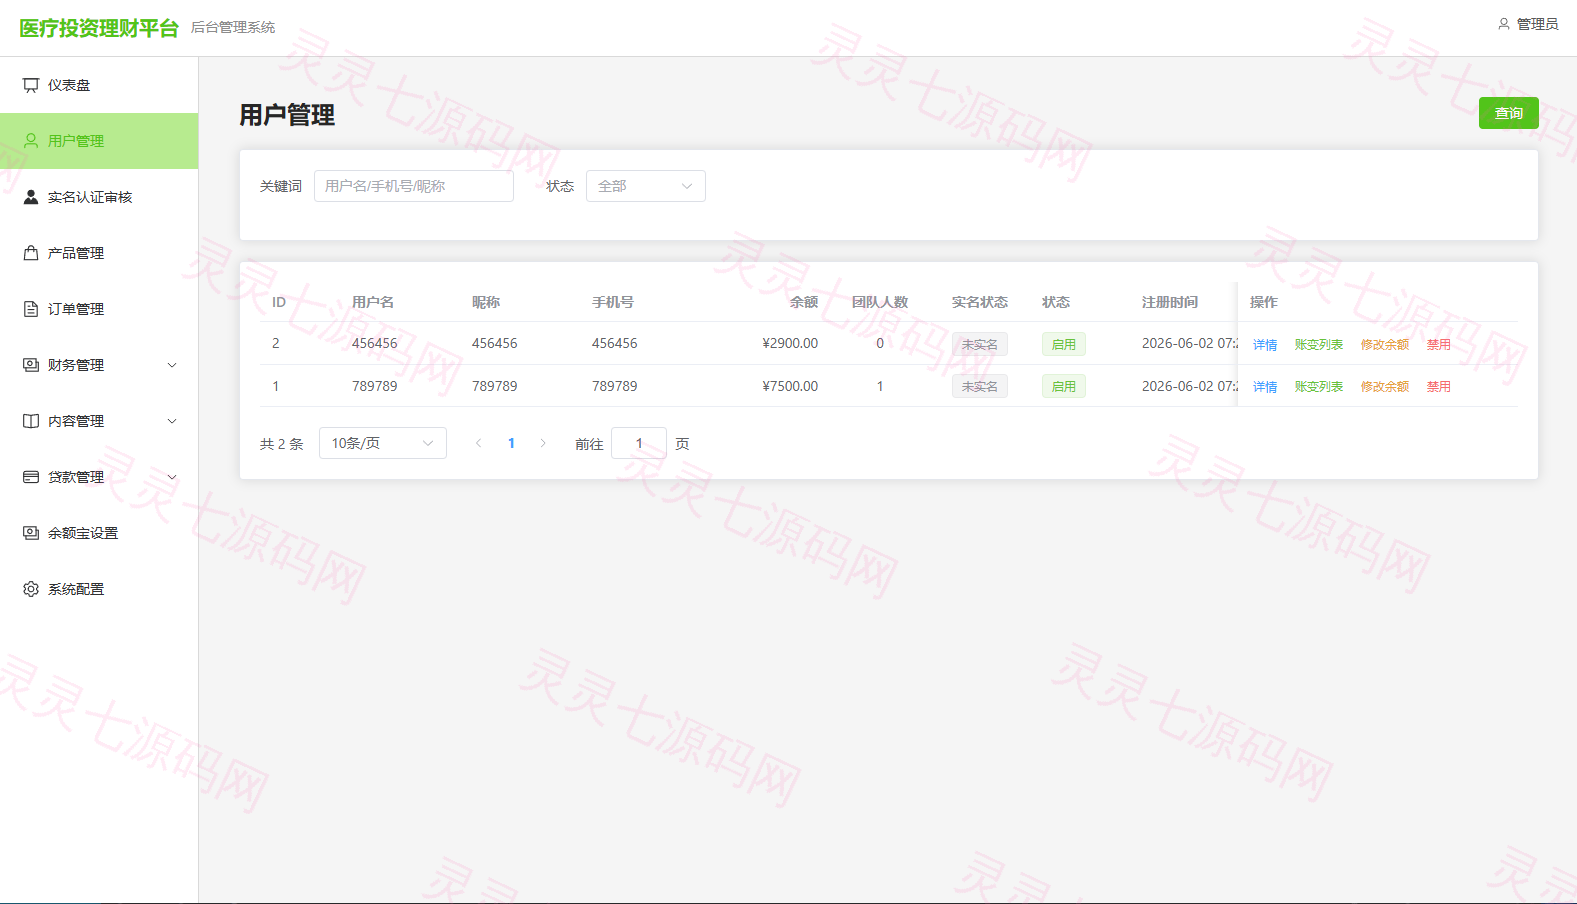Viewport: 1577px width, 904px height.
Task: Navigate to 系统配置 menu entry
Action: pos(99,589)
